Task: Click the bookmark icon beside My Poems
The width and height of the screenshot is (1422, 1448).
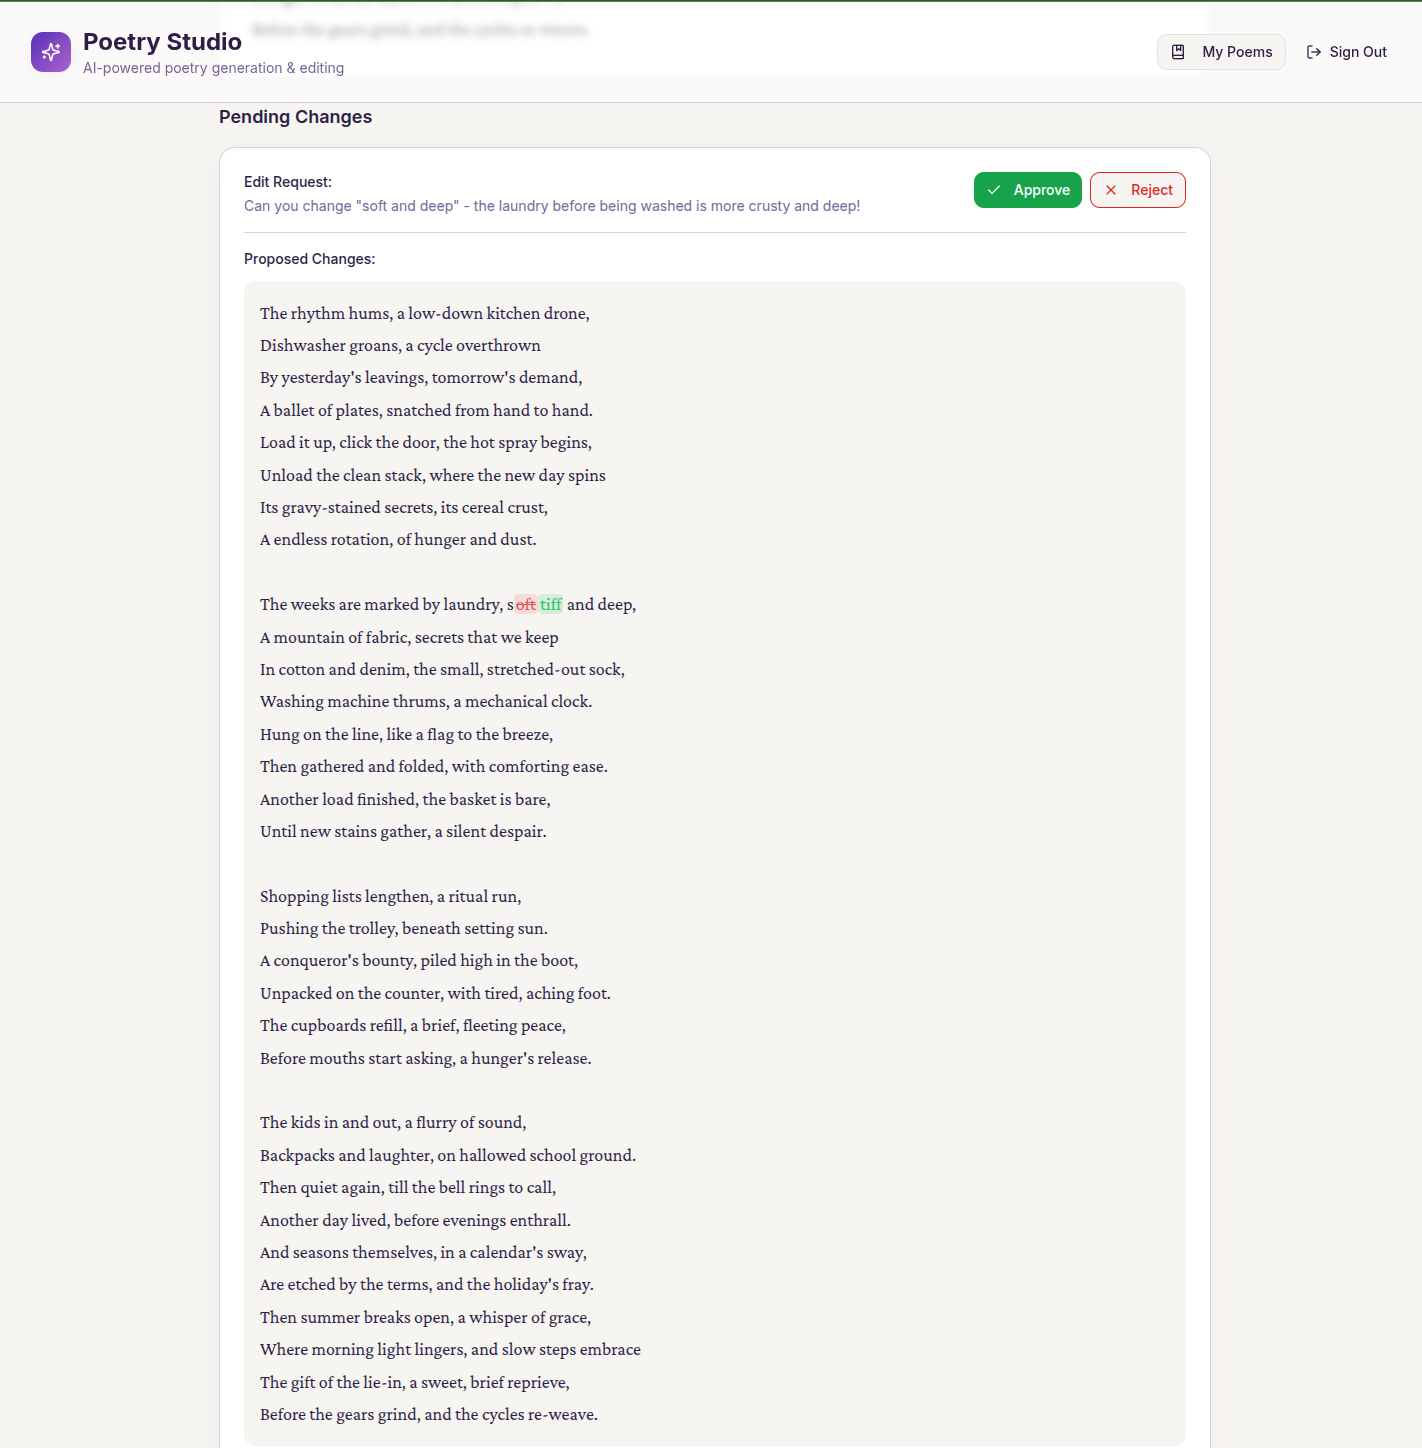Action: click(x=1178, y=52)
